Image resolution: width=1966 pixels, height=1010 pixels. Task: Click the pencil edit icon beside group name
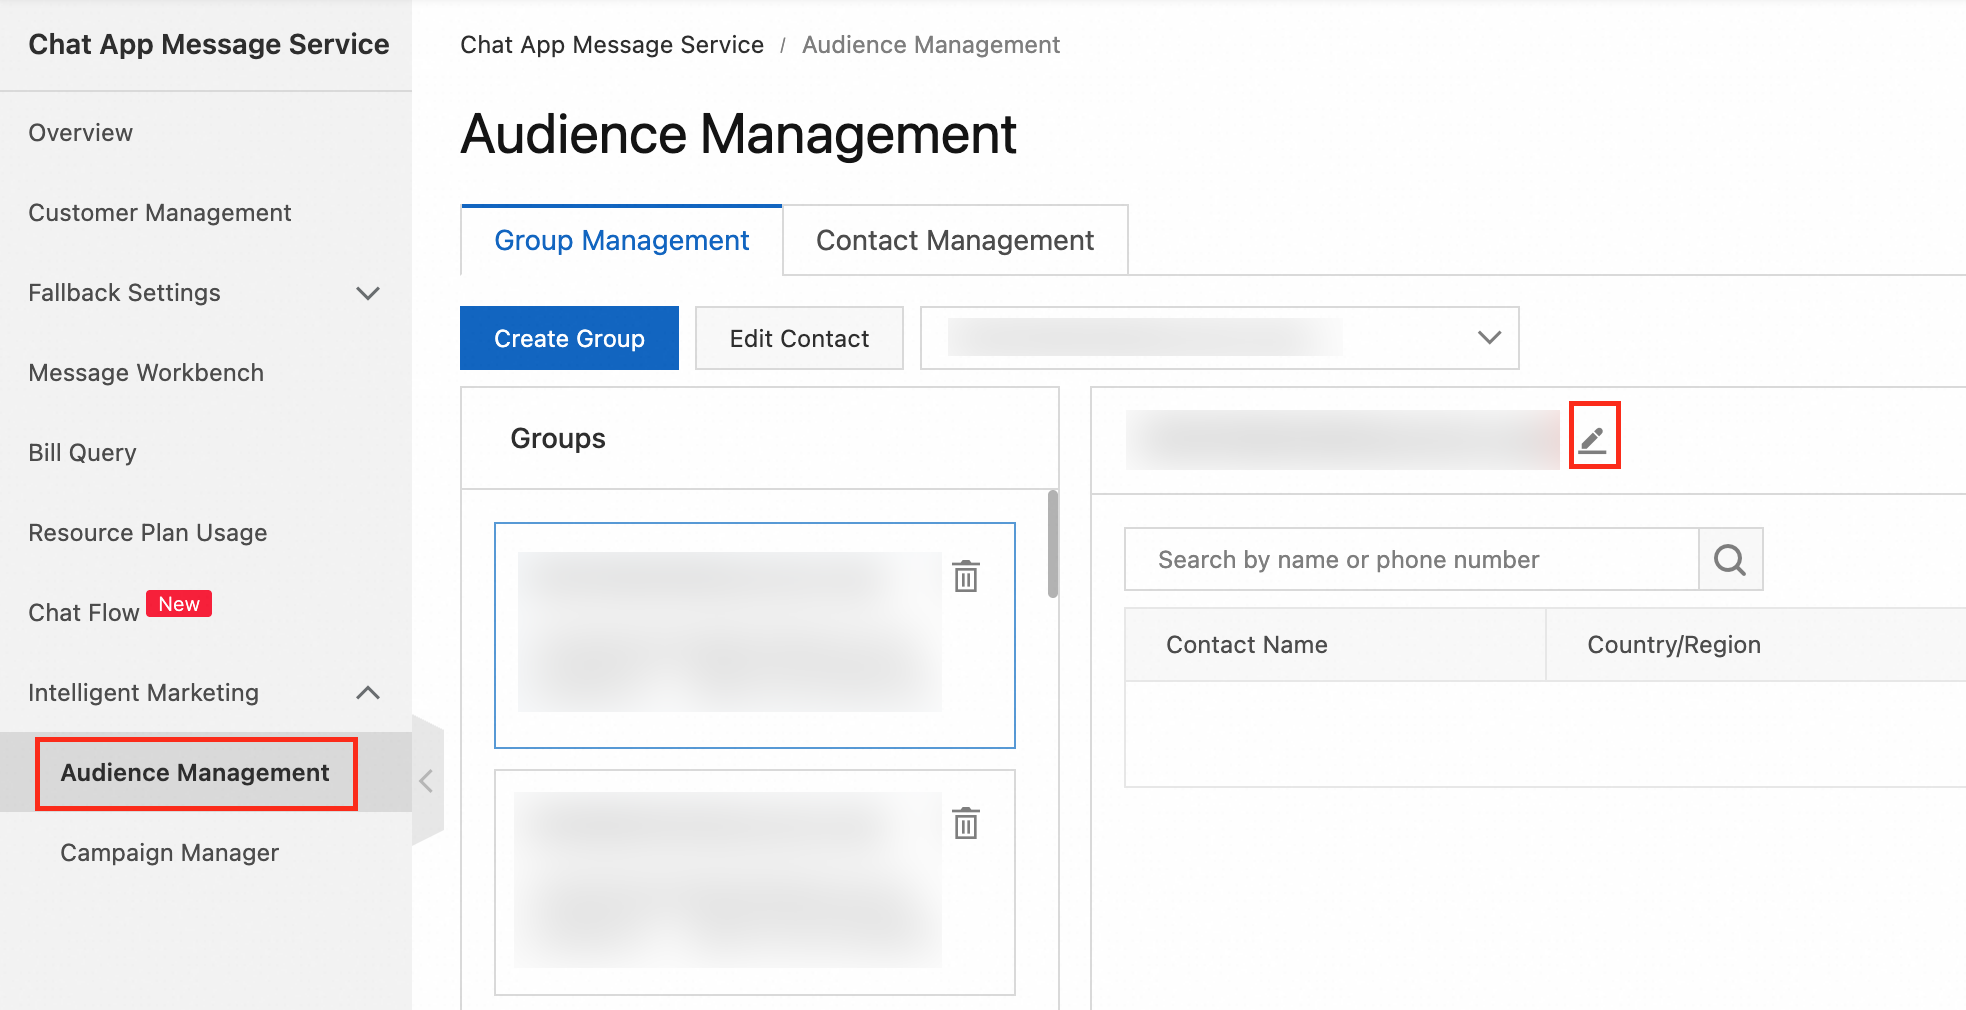click(x=1593, y=437)
